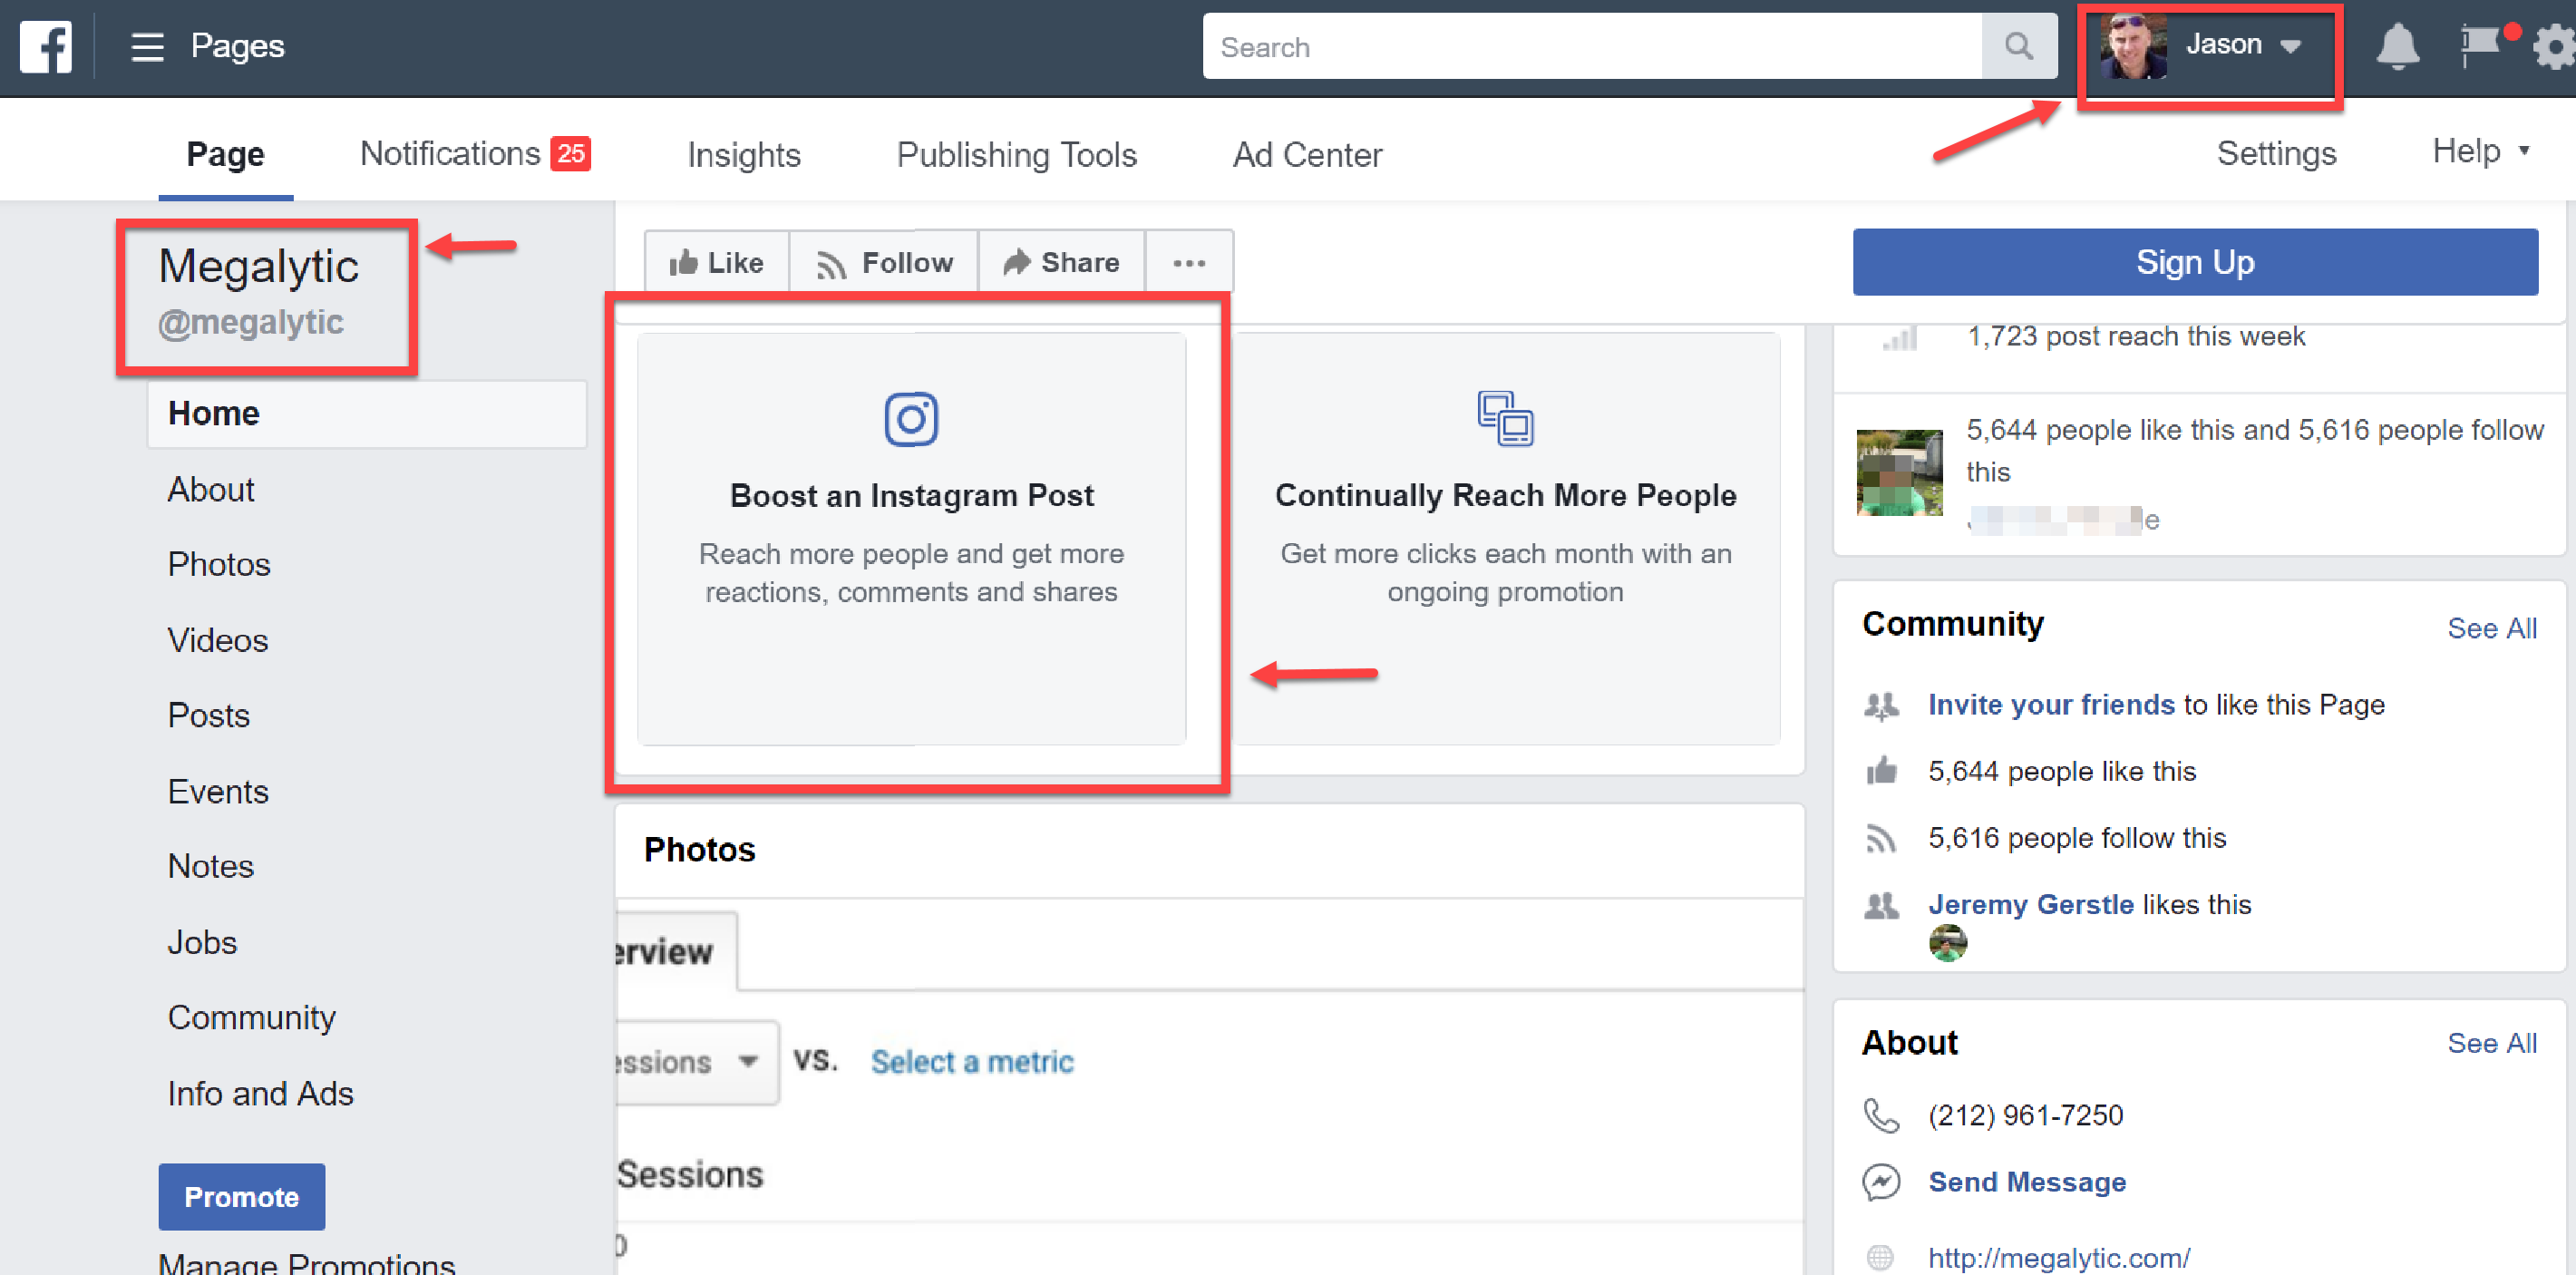The image size is (2576, 1275).
Task: Open Events in the left sidebar
Action: (218, 791)
